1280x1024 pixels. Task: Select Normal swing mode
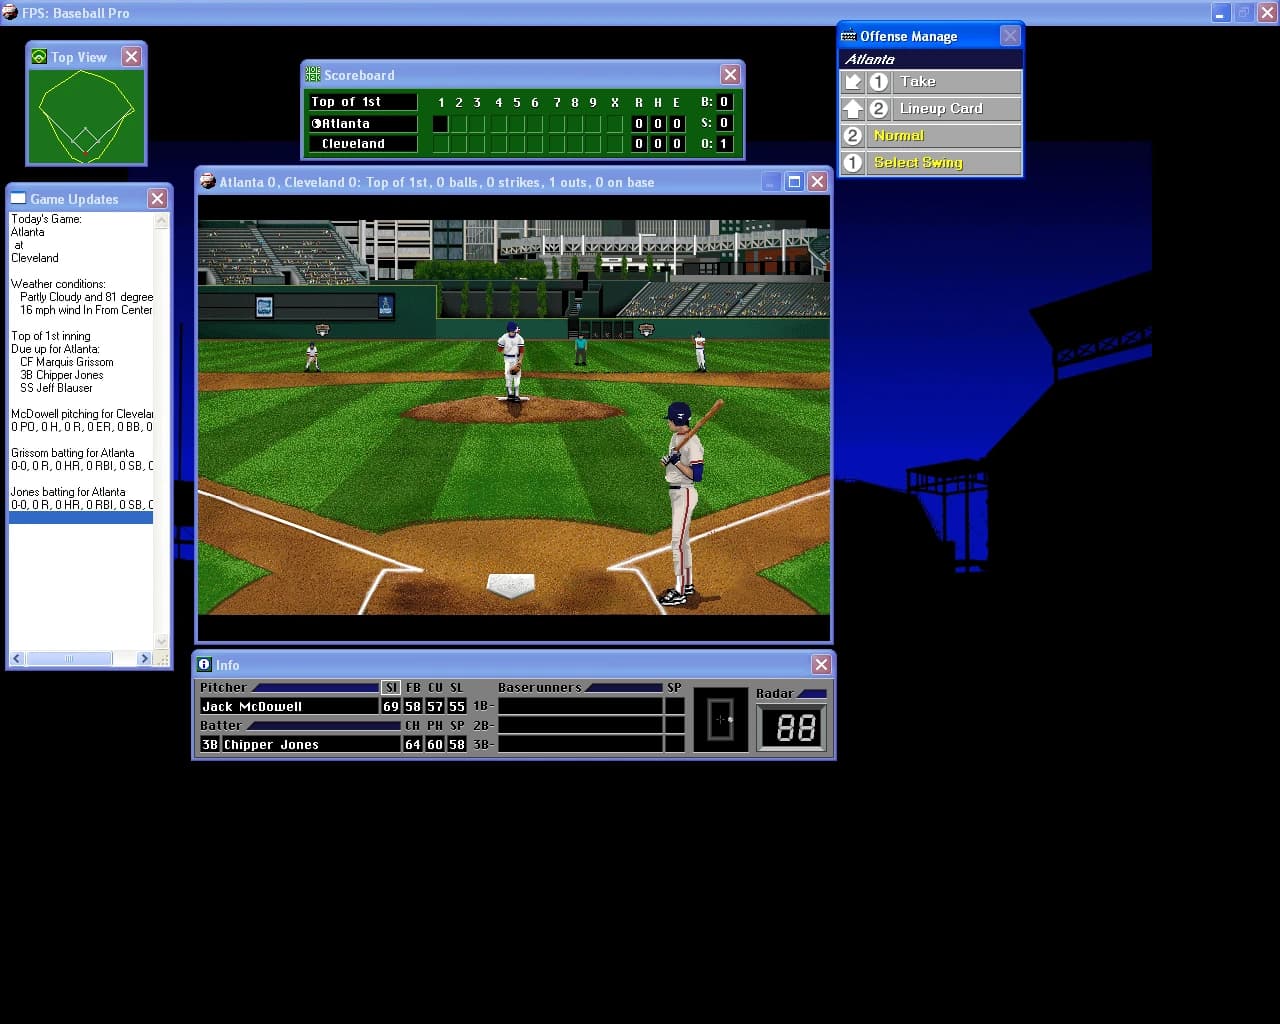[x=898, y=135]
